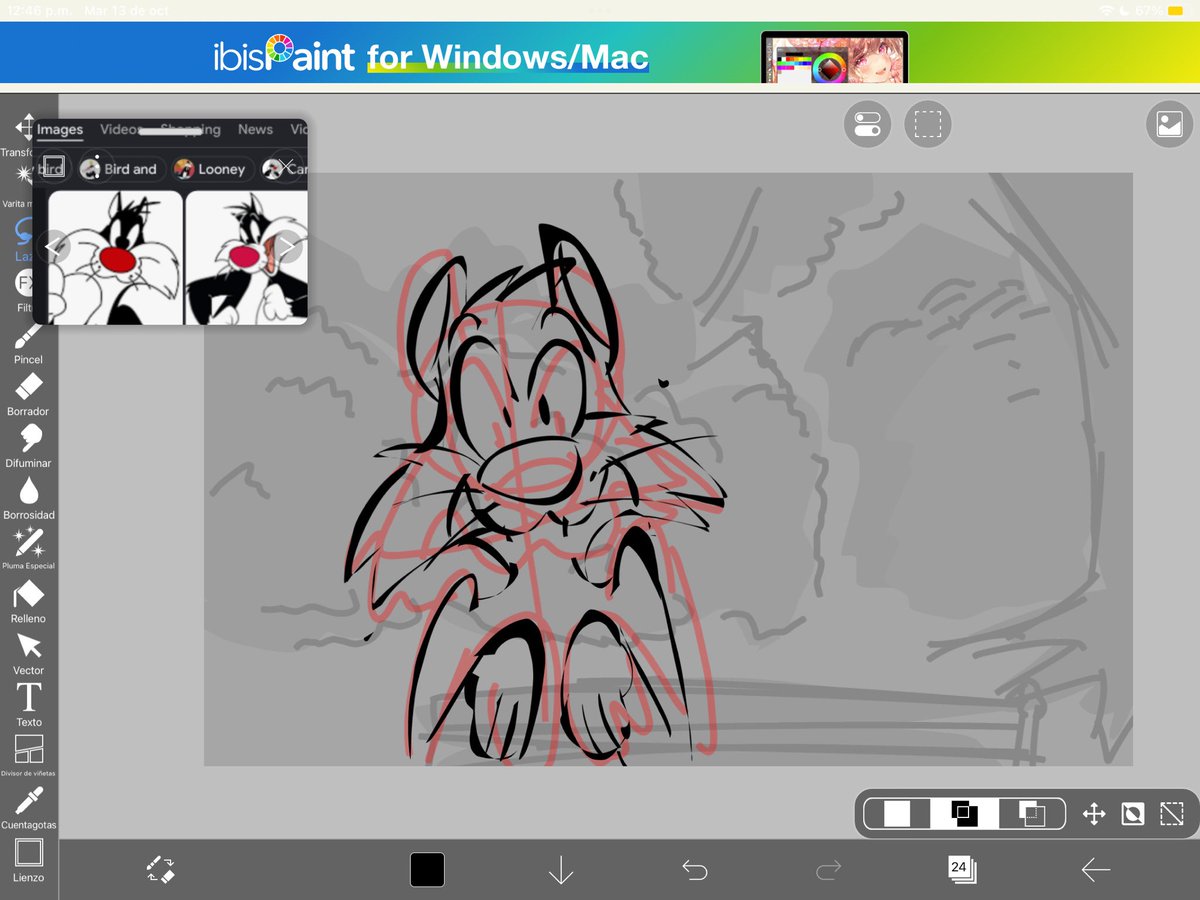
Task: Select the Divisor de viñetas tool
Action: pyautogui.click(x=28, y=756)
